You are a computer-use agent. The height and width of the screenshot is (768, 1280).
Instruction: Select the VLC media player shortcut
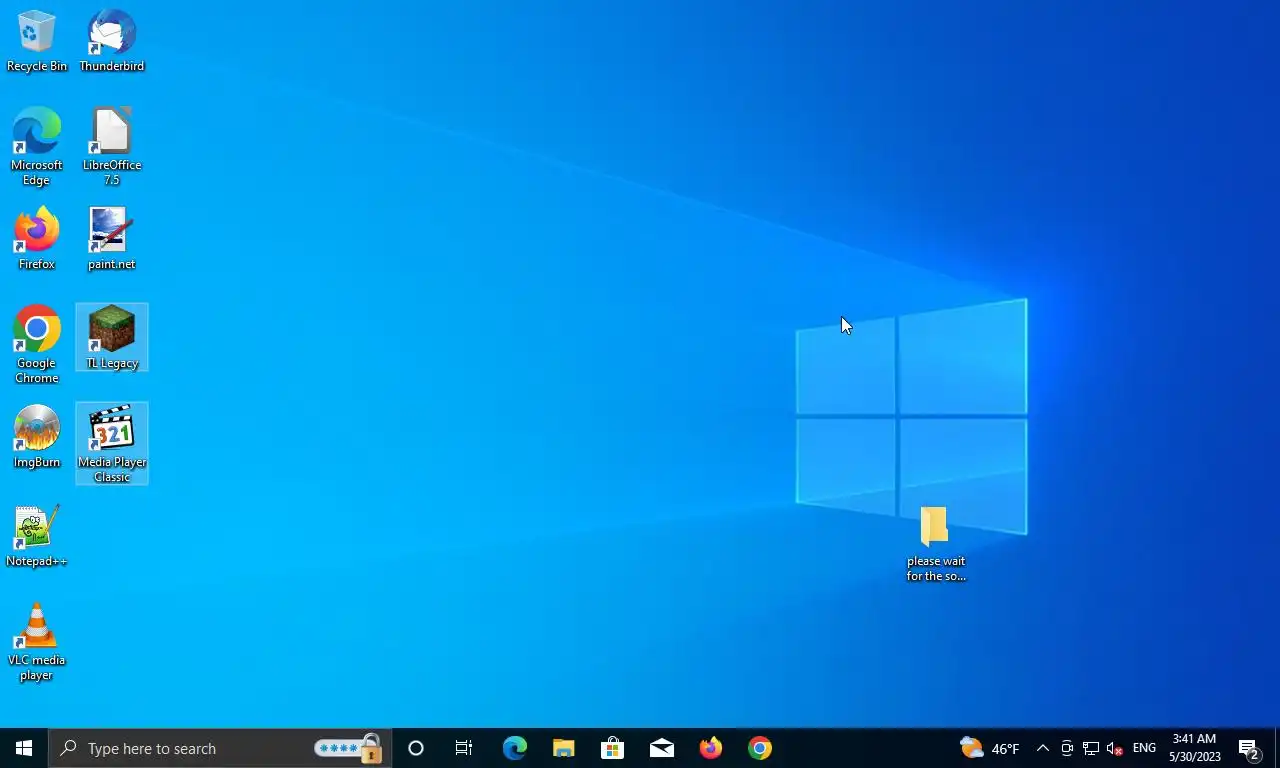pyautogui.click(x=37, y=642)
